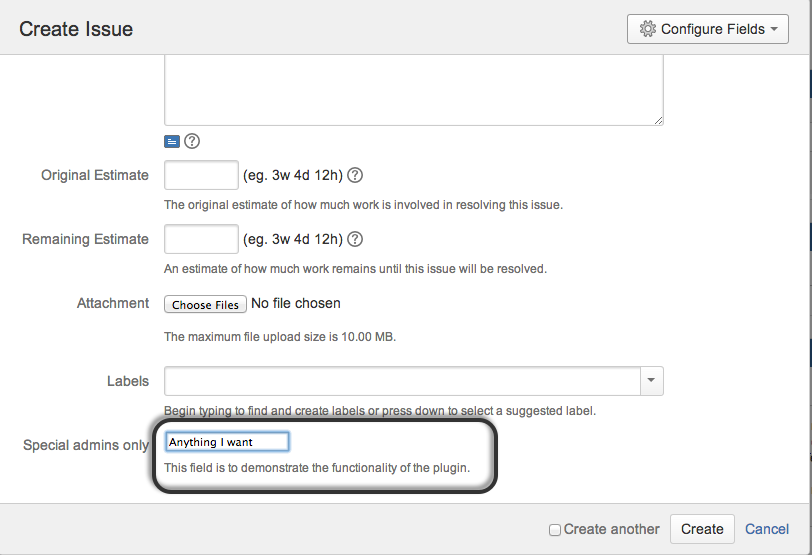Click the Labels field label
Image resolution: width=812 pixels, height=555 pixels.
128,381
